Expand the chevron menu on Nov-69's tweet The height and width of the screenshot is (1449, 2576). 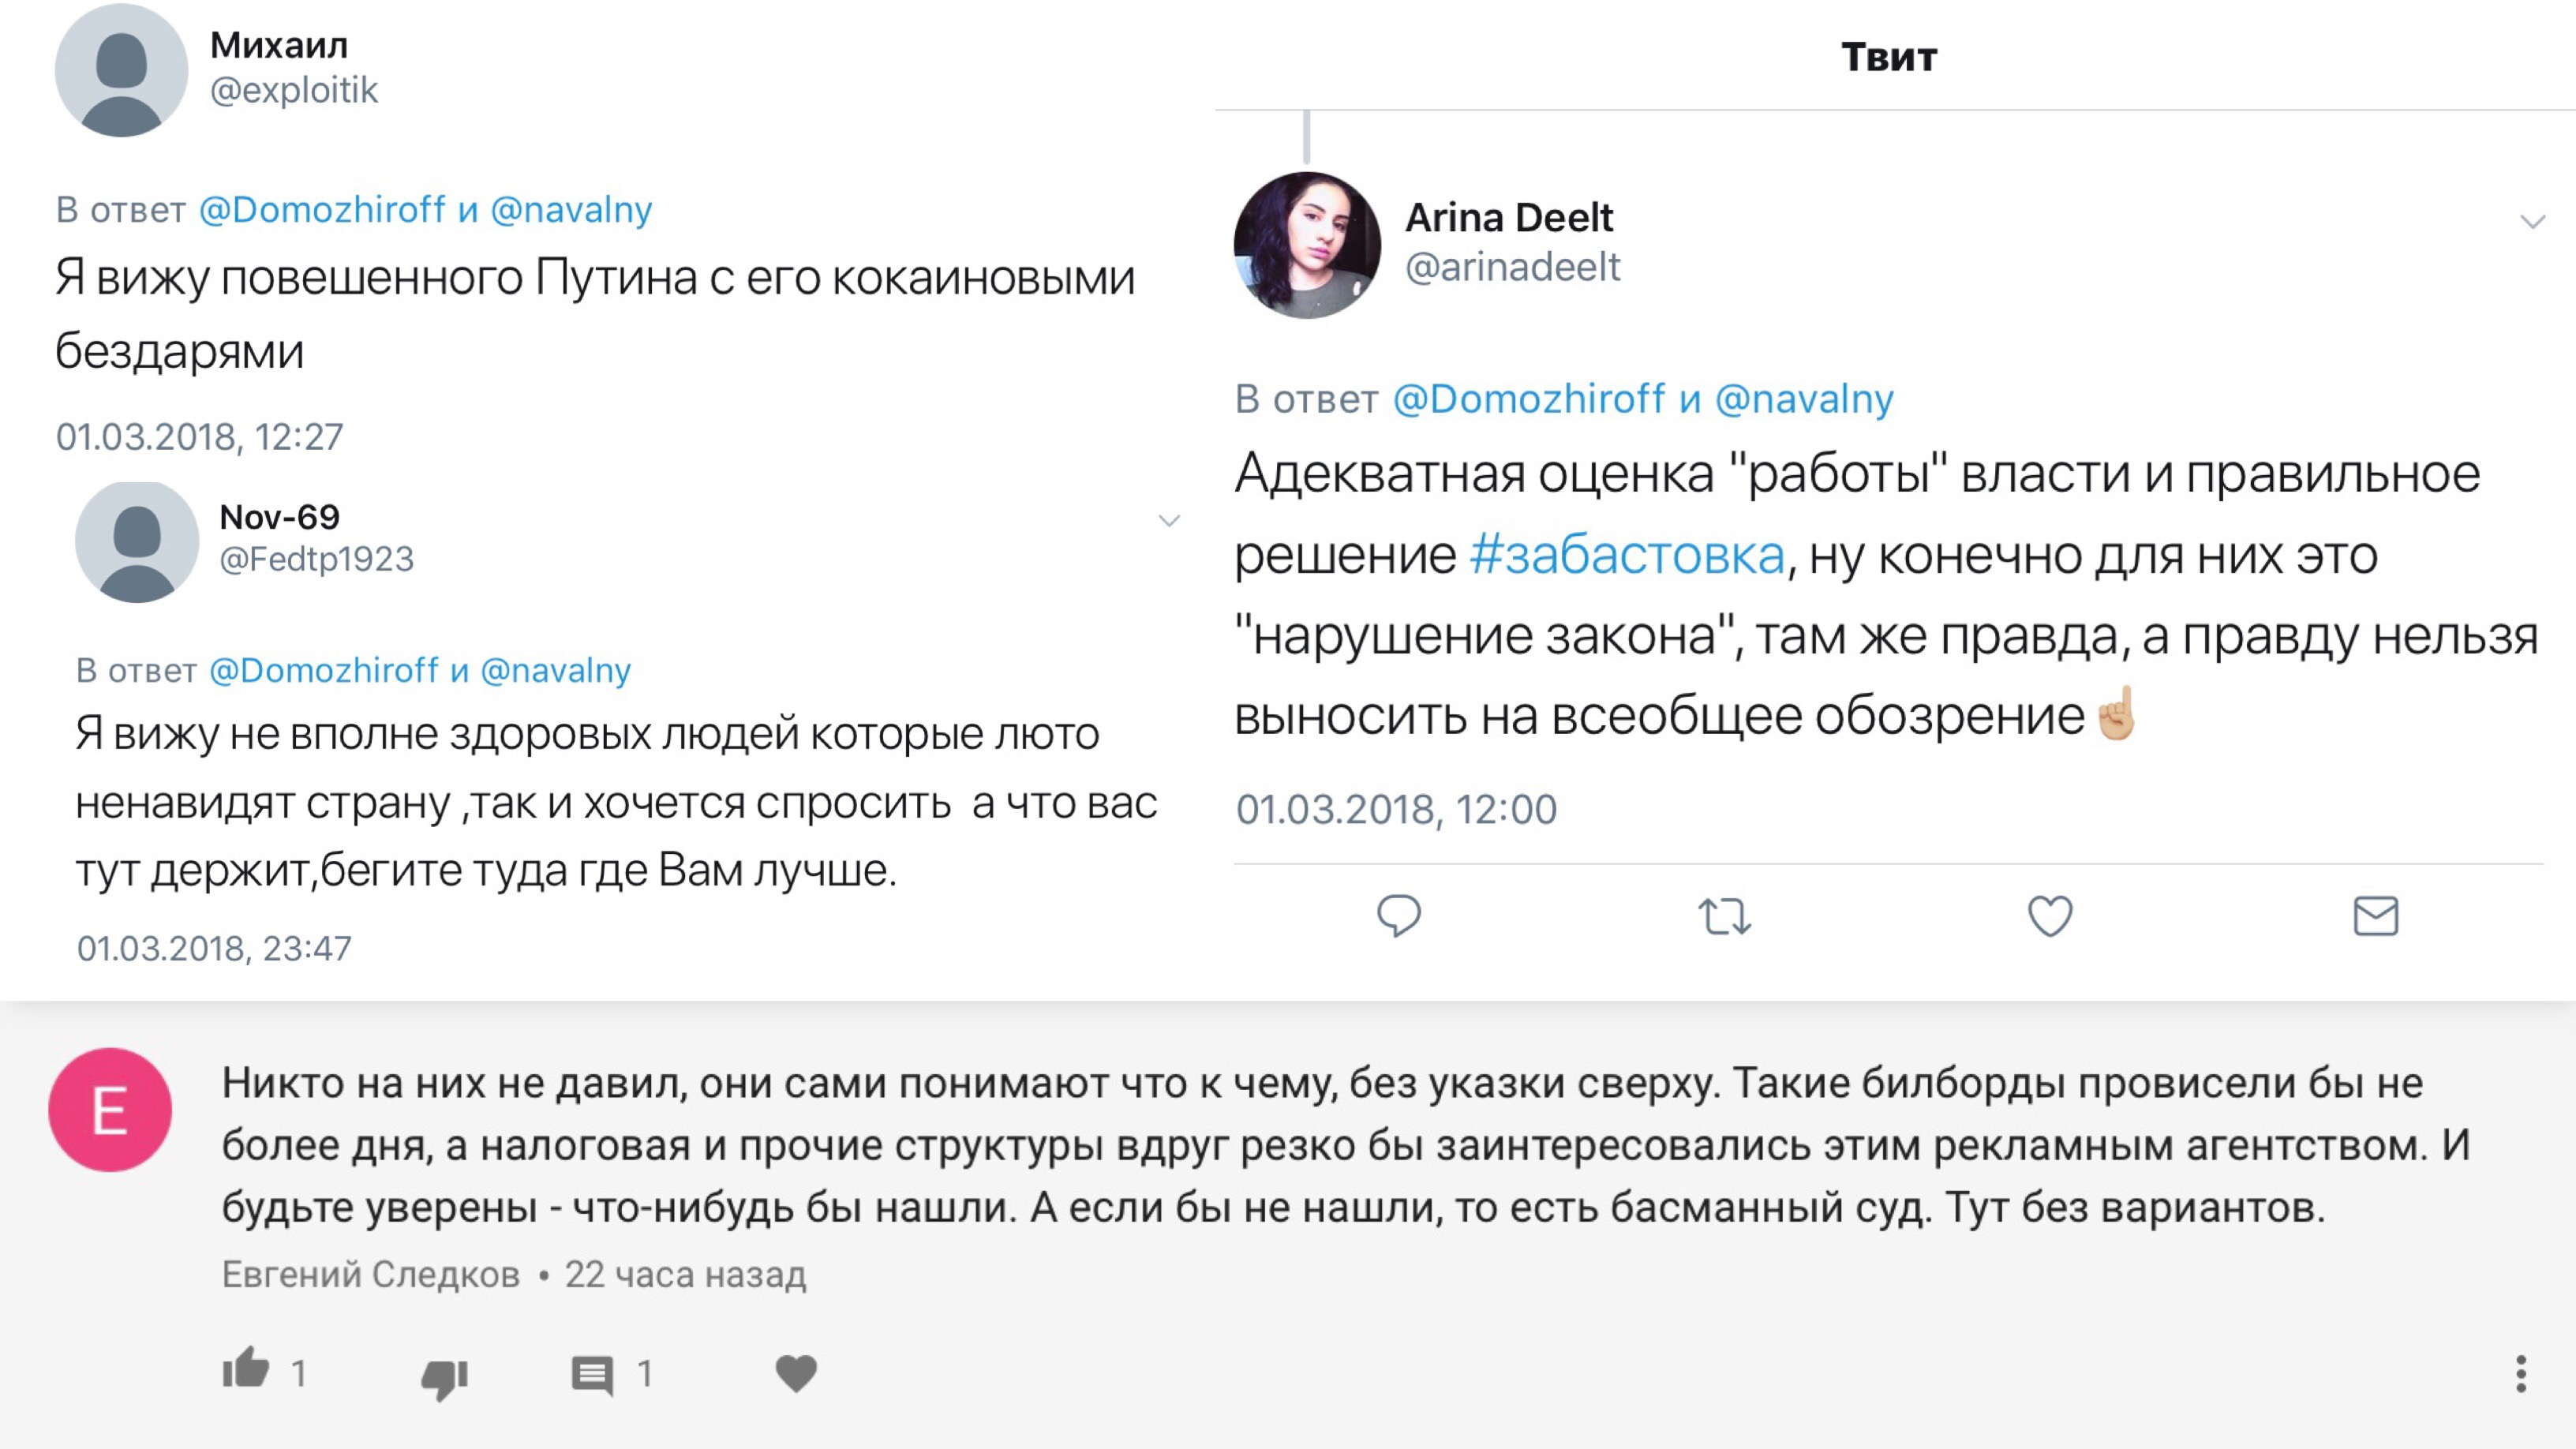(x=1168, y=520)
